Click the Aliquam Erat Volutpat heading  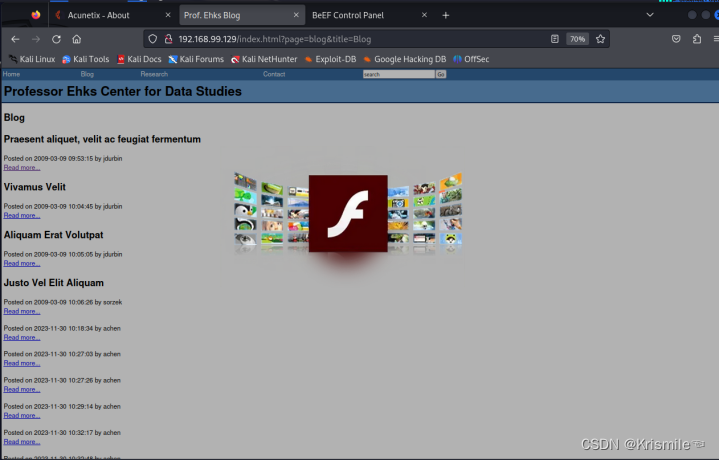coord(54,235)
